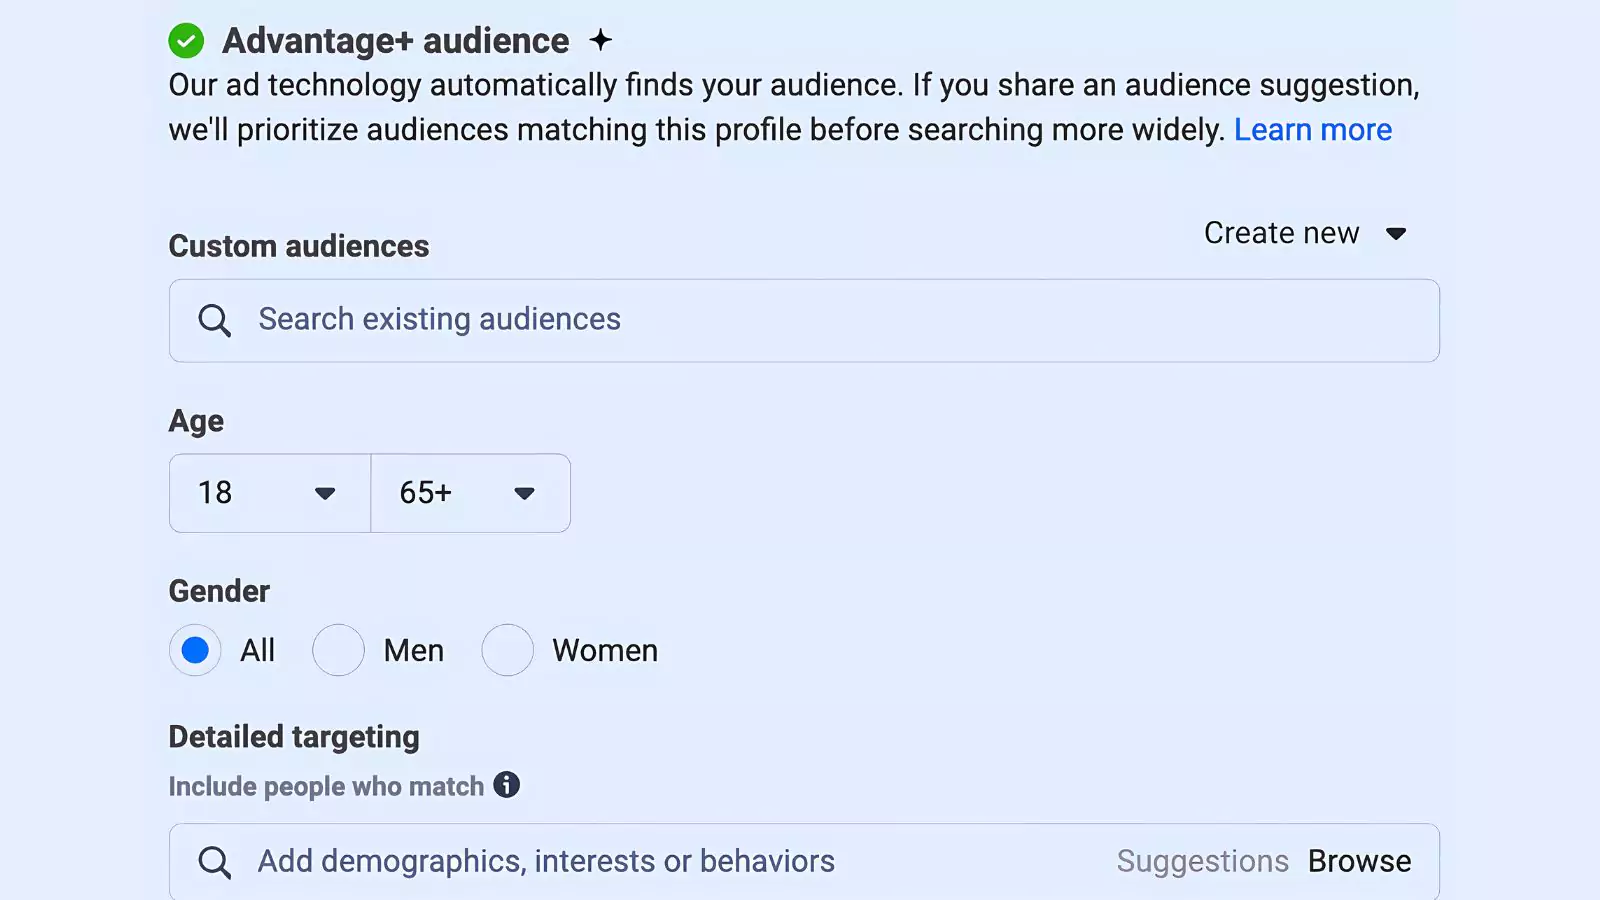
Task: Open the Suggestions option in detailed targeting
Action: coord(1202,861)
